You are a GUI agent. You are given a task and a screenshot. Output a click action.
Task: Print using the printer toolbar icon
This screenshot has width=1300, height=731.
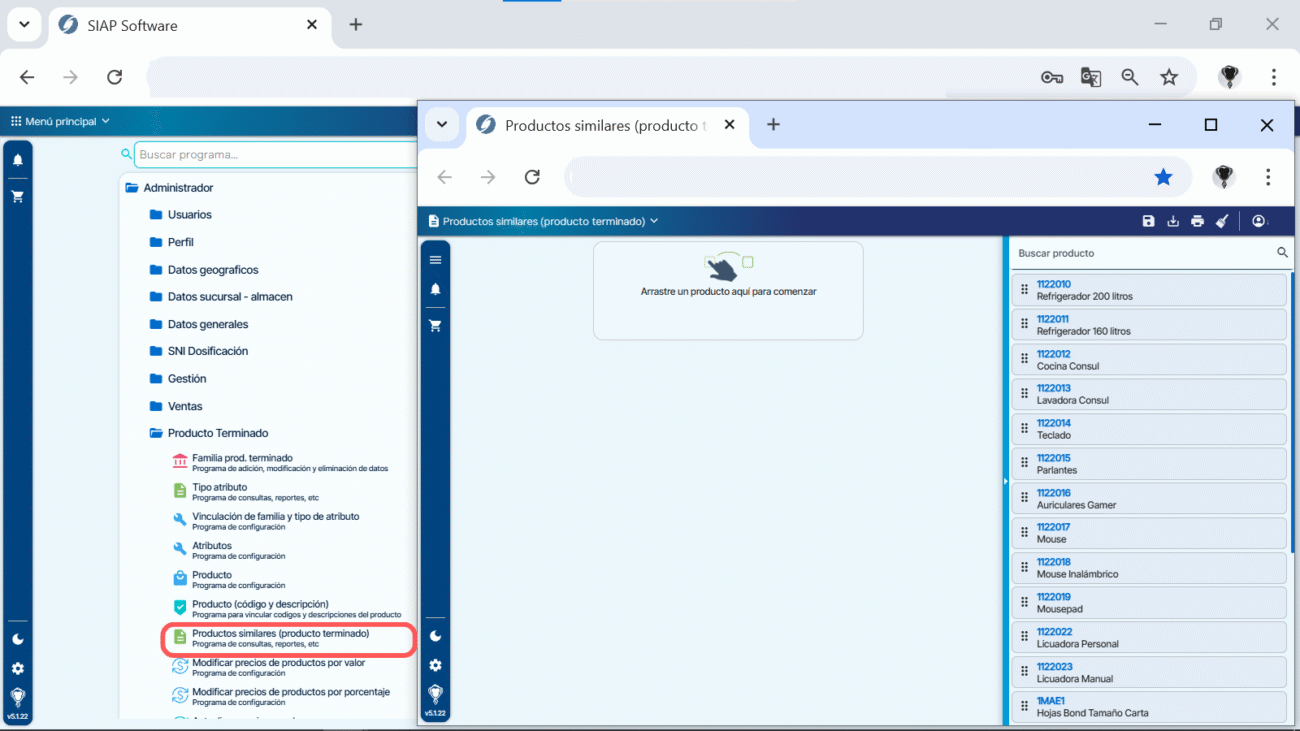point(1197,221)
